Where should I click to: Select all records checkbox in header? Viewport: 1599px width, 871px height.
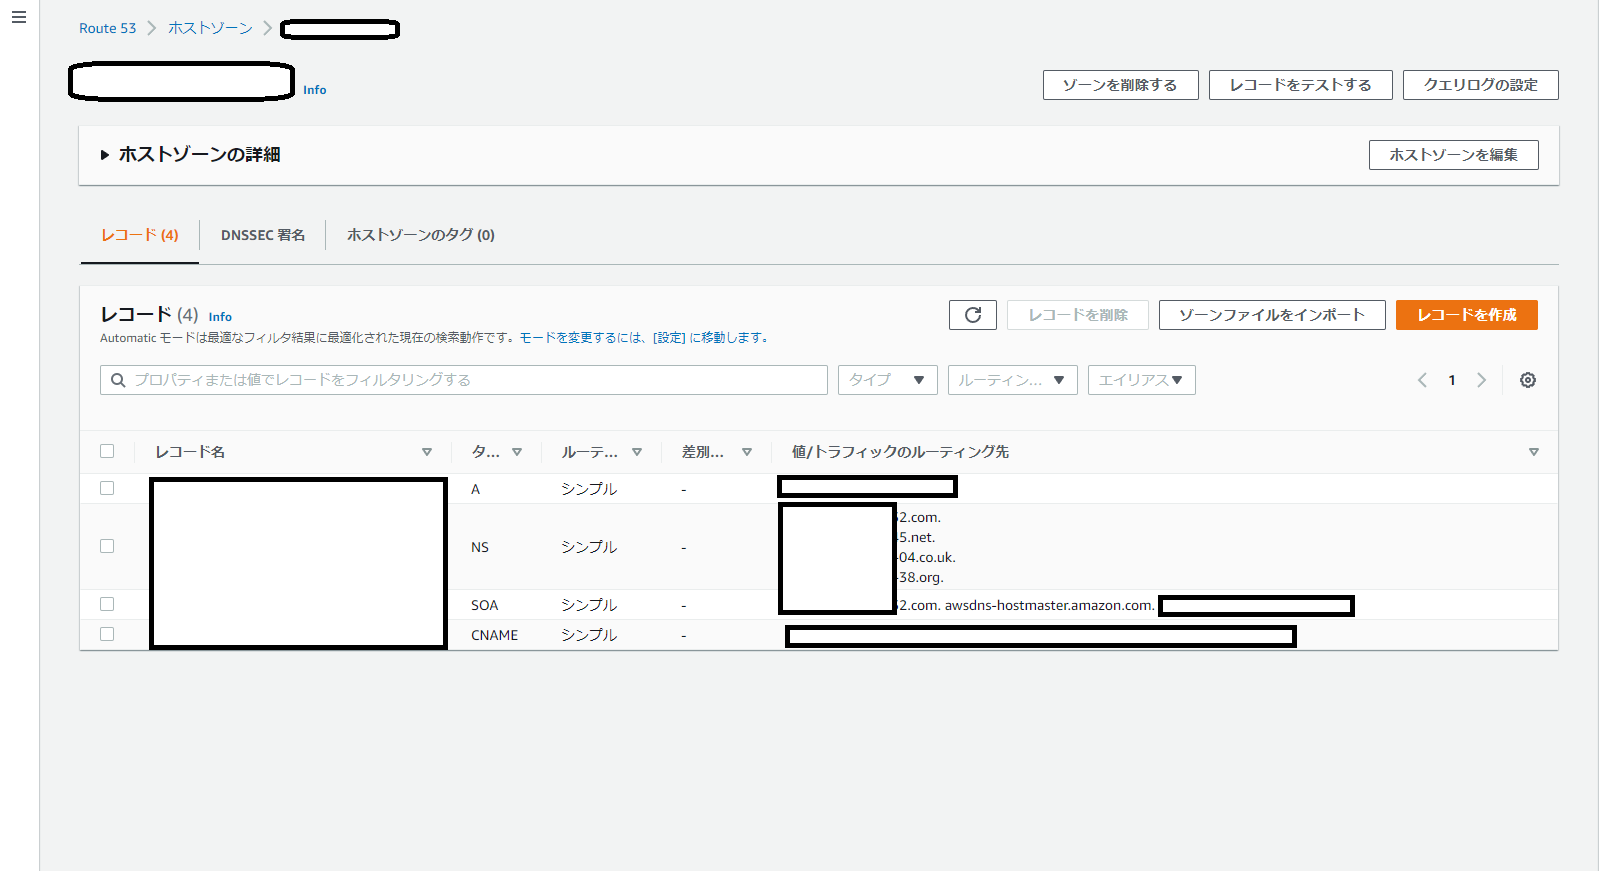tap(107, 451)
